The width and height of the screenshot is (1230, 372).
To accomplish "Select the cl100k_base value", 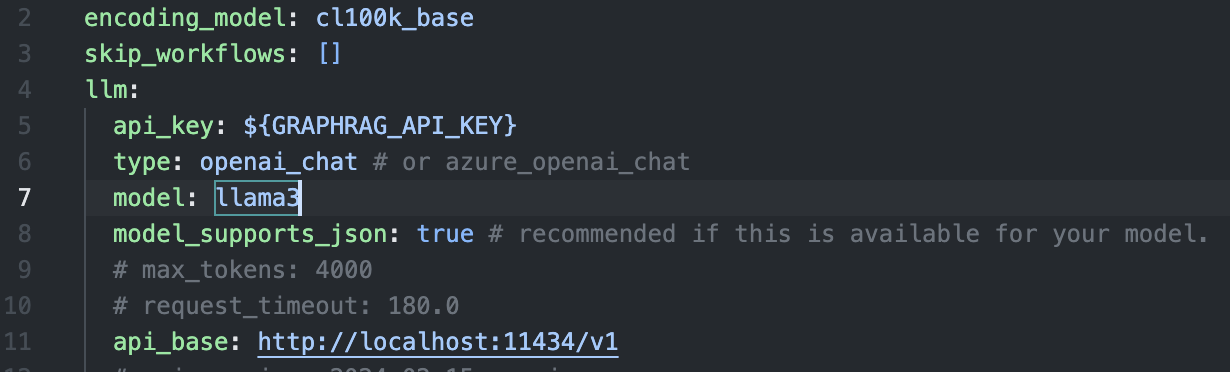I will point(395,18).
